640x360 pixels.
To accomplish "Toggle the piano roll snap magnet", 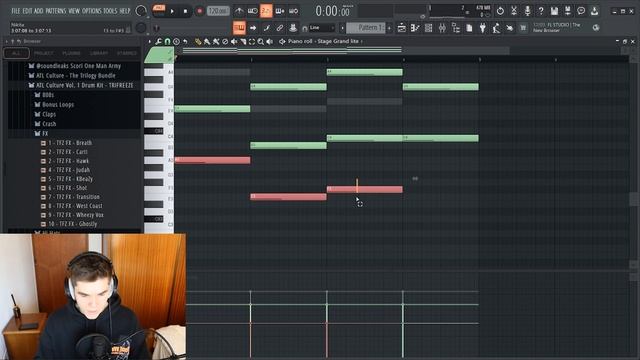I will click(167, 41).
